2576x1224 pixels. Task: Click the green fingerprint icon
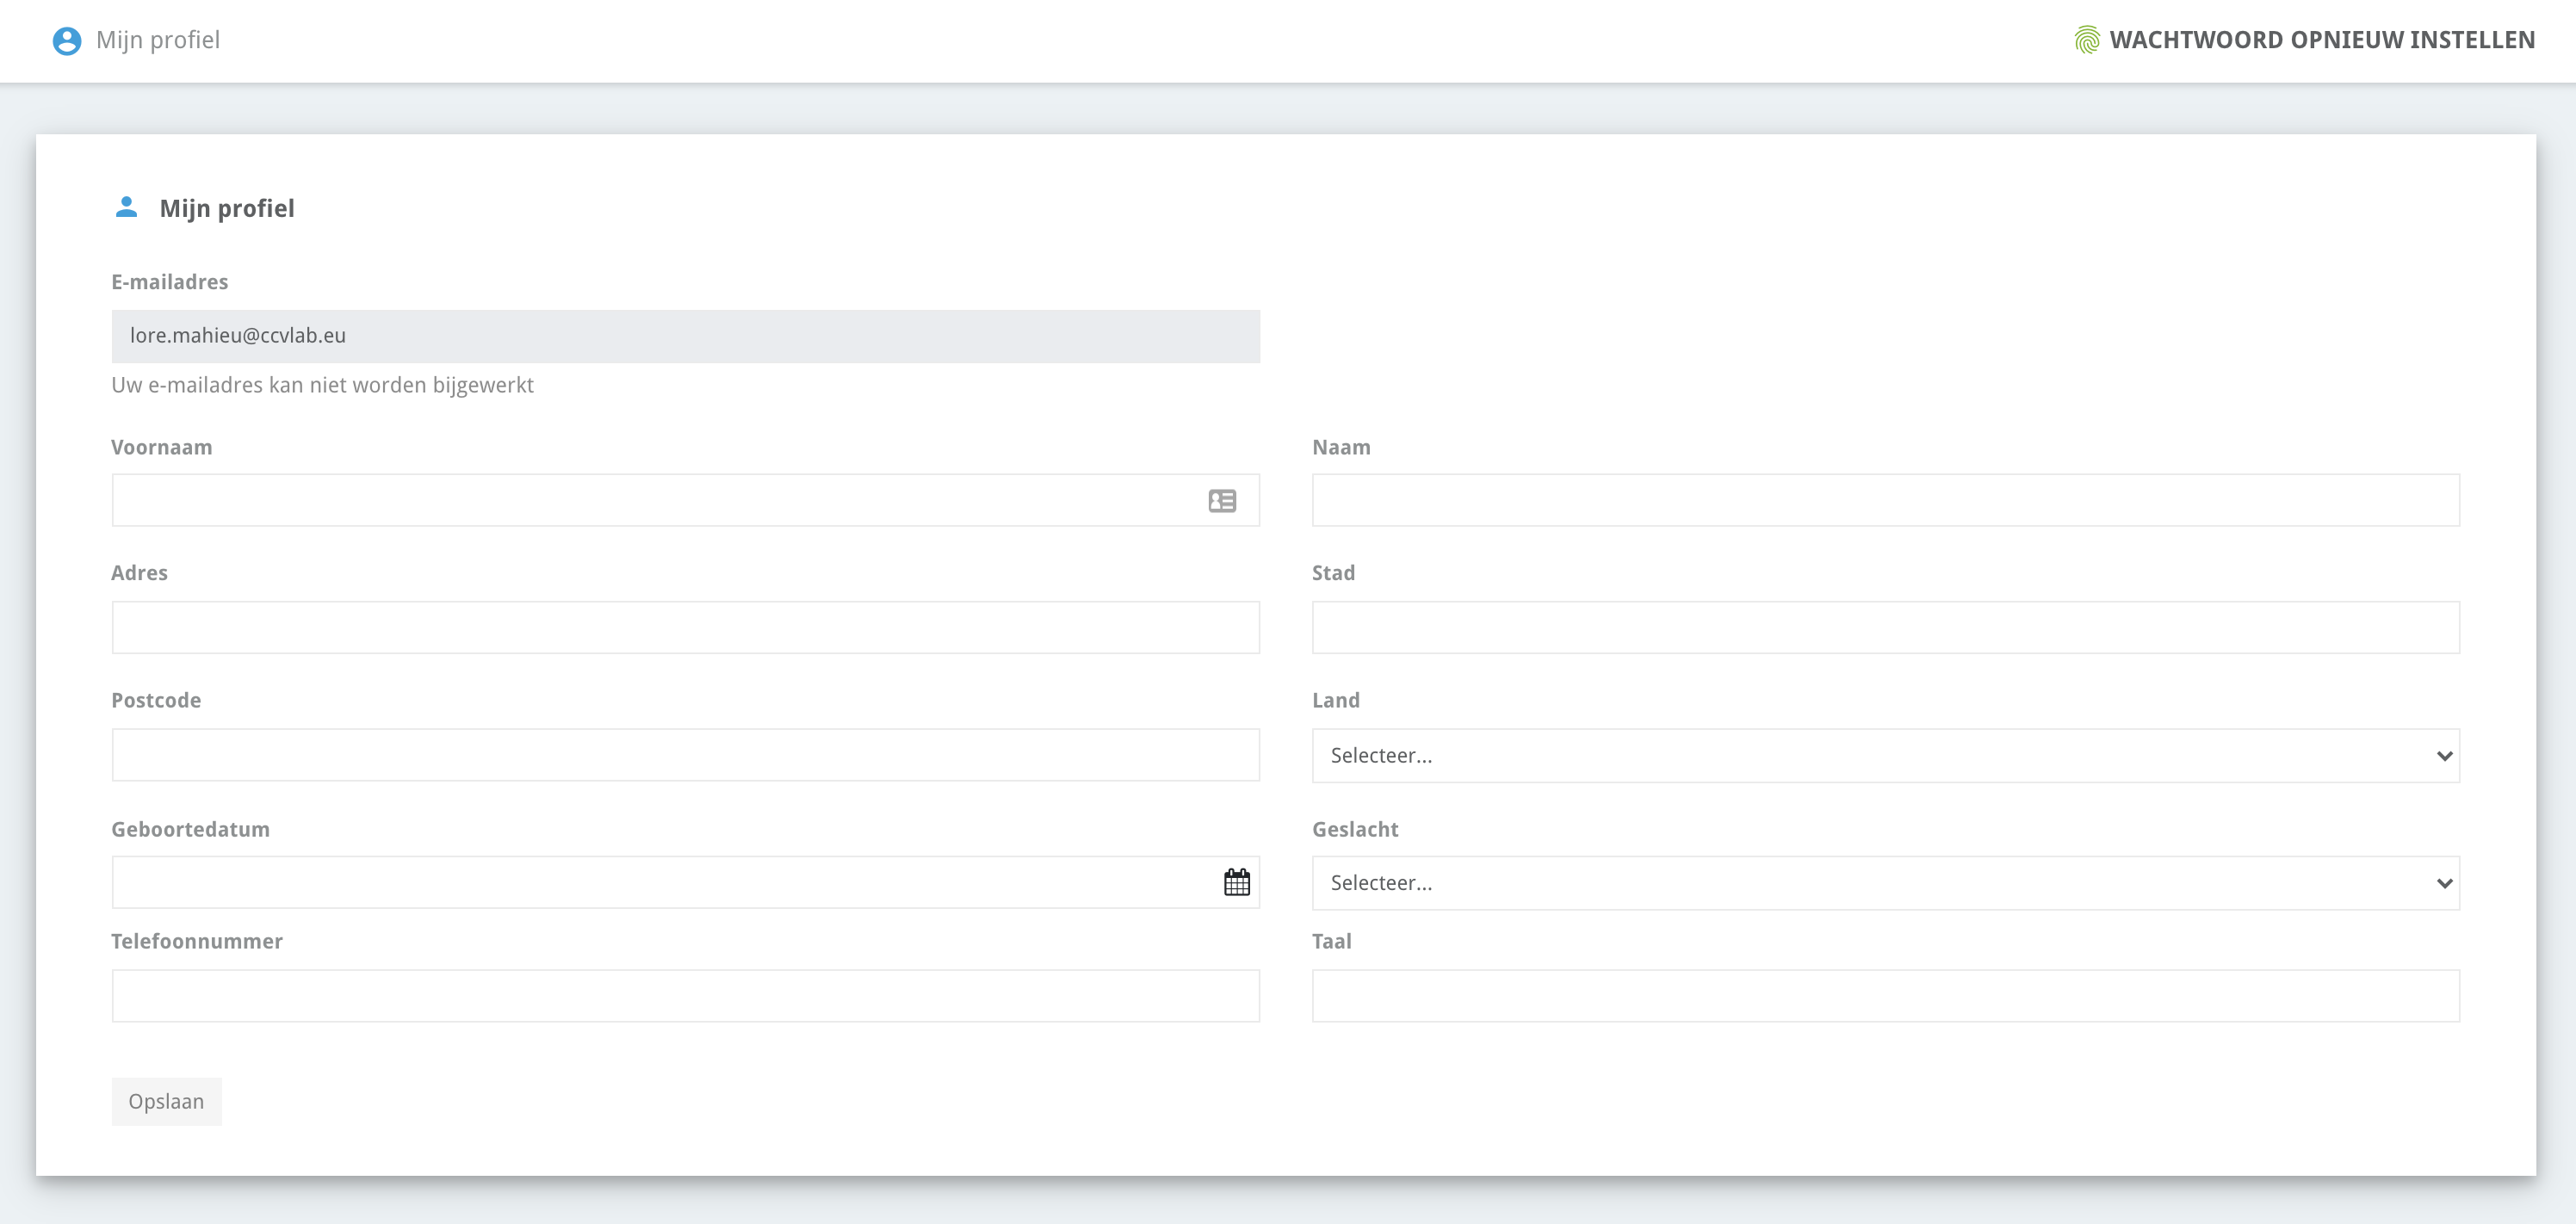pyautogui.click(x=2086, y=40)
